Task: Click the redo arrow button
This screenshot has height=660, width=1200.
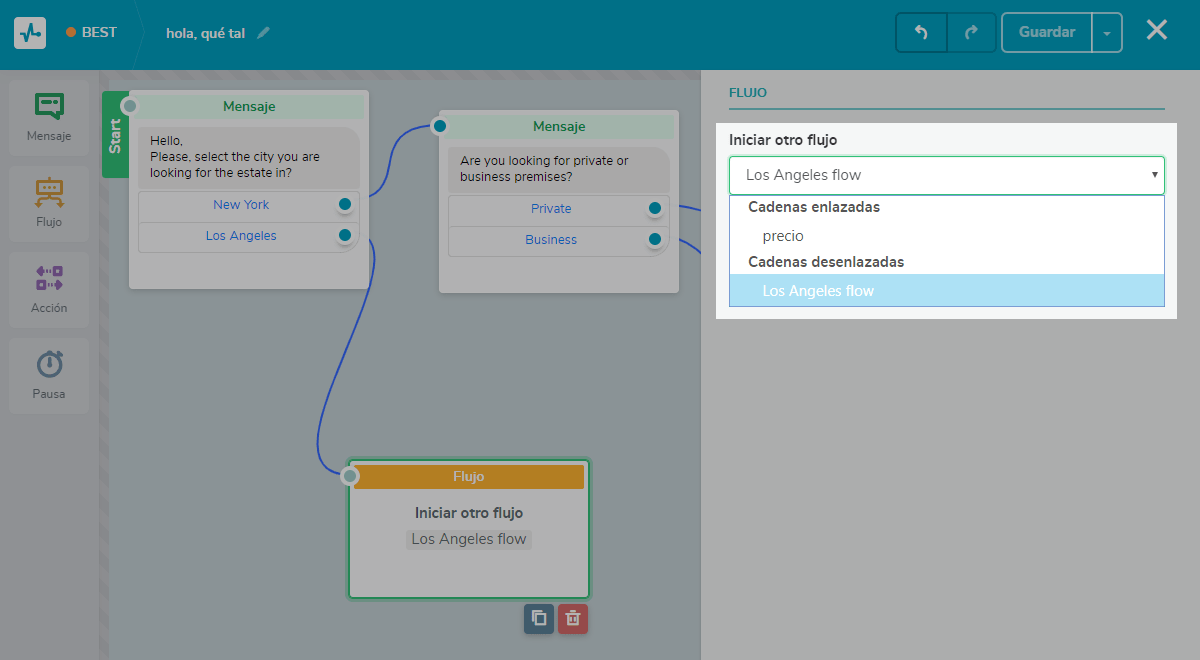Action: [x=971, y=32]
